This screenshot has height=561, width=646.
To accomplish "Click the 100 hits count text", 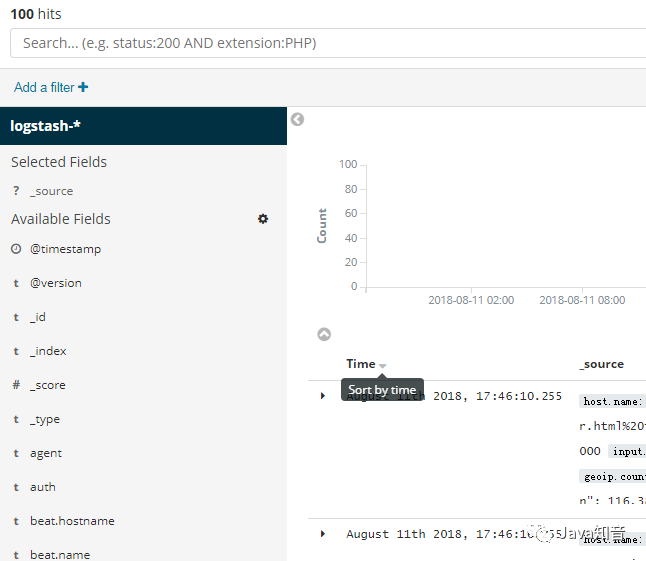I will point(36,14).
